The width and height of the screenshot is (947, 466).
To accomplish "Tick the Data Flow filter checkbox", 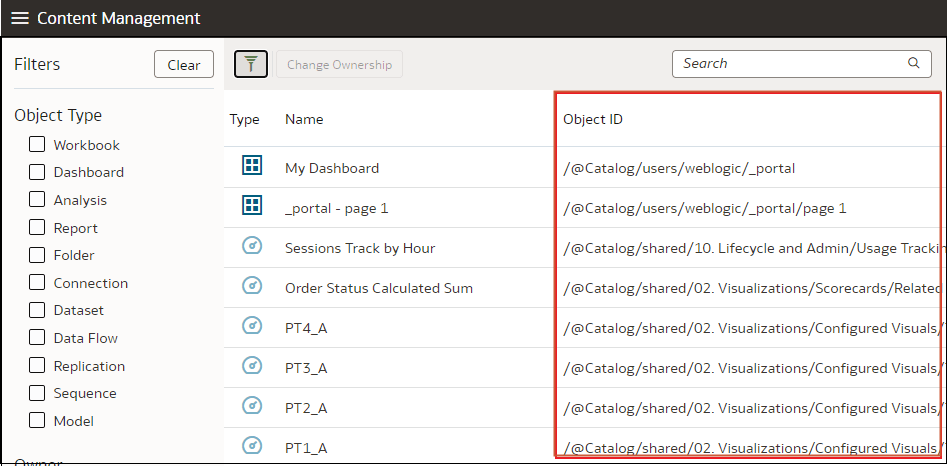I will pyautogui.click(x=37, y=337).
